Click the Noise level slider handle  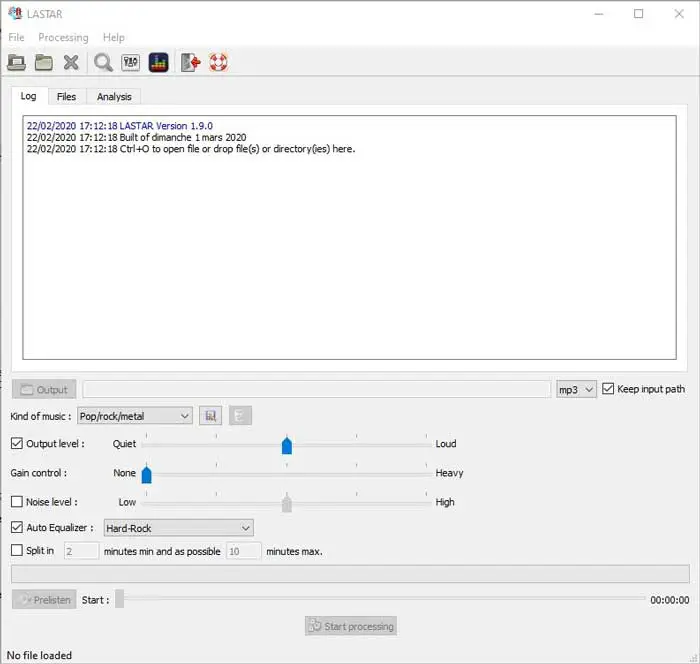point(287,504)
